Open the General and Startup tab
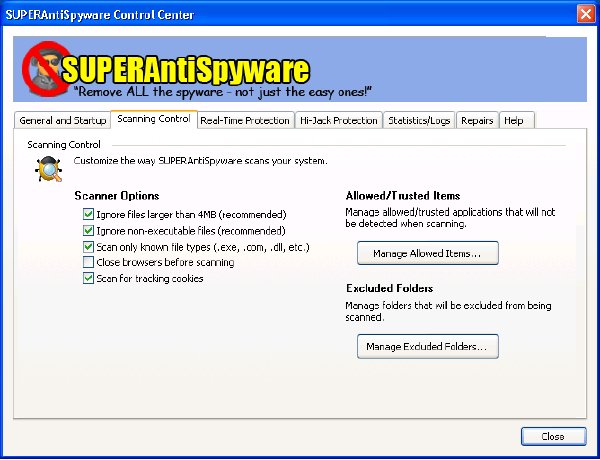The height and width of the screenshot is (460, 600). tap(62, 121)
